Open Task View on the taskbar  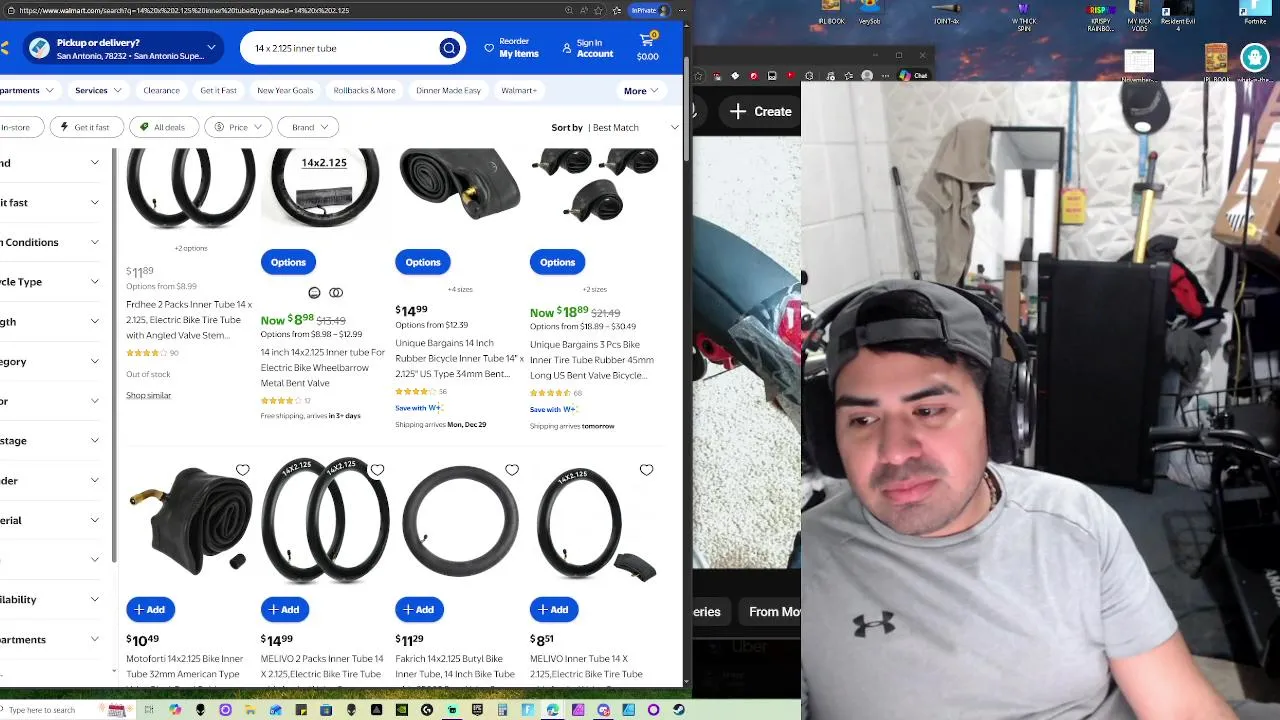149,710
